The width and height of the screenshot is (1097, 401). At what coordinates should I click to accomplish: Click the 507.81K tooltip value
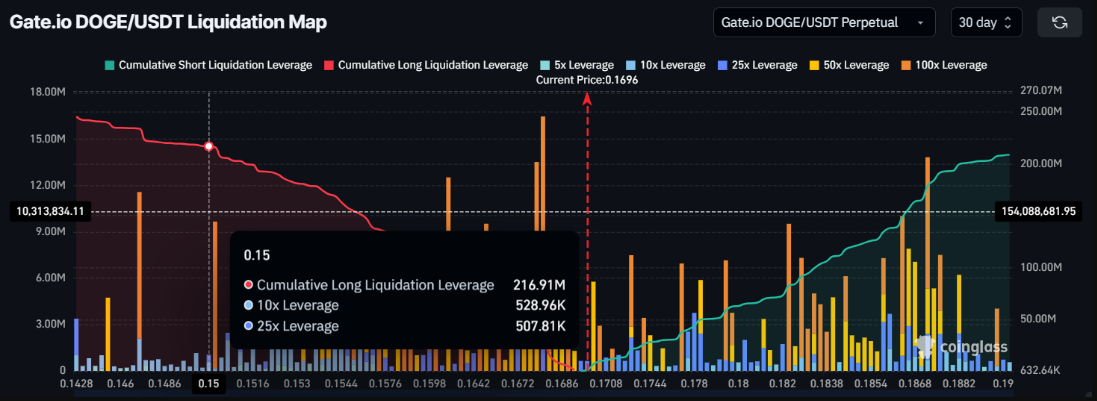pos(540,326)
